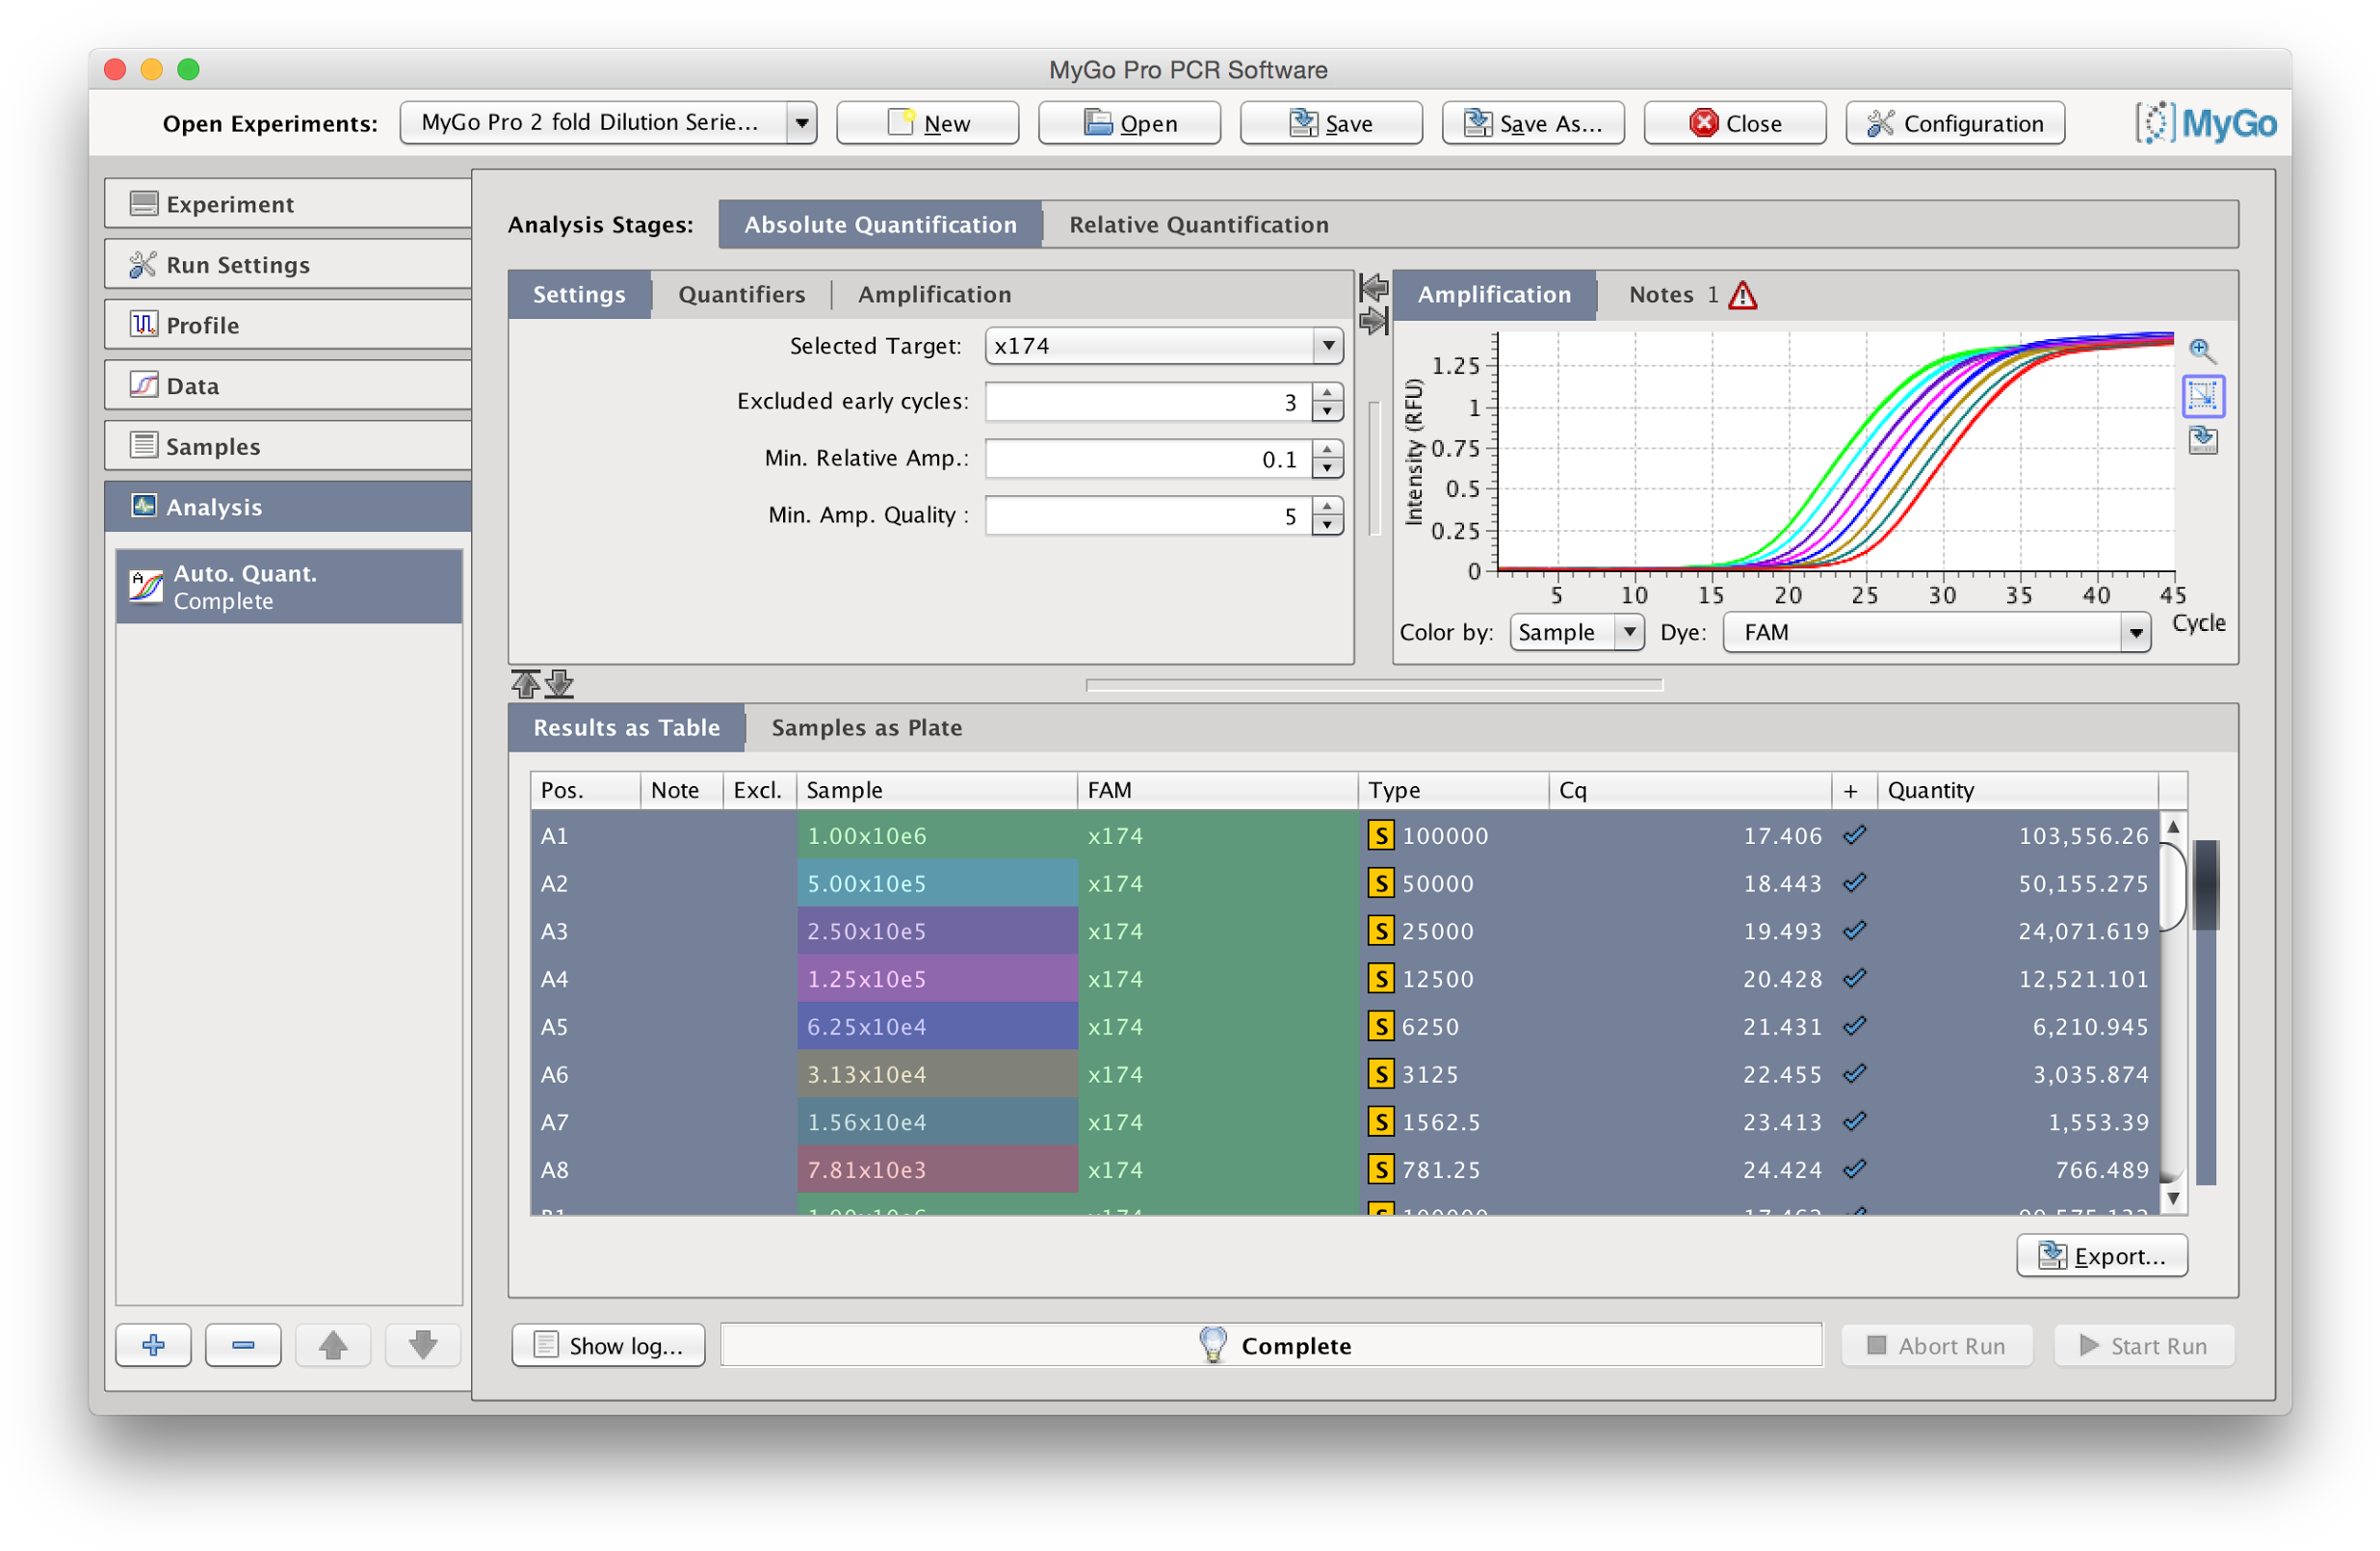
Task: Toggle the positive checkmark for row A8
Action: pyautogui.click(x=1855, y=1169)
